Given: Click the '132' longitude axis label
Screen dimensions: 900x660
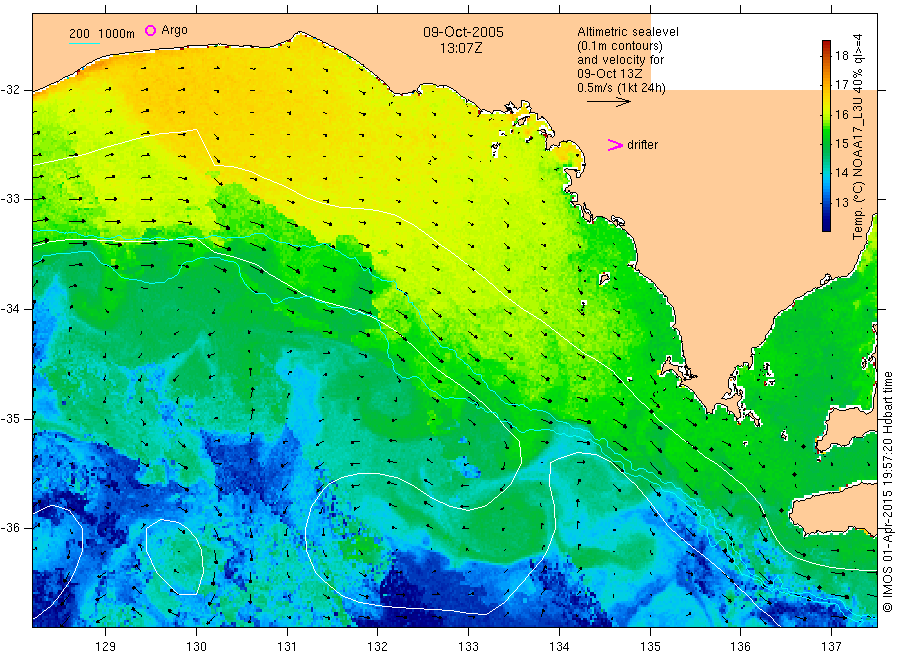Looking at the screenshot, I should [x=378, y=646].
